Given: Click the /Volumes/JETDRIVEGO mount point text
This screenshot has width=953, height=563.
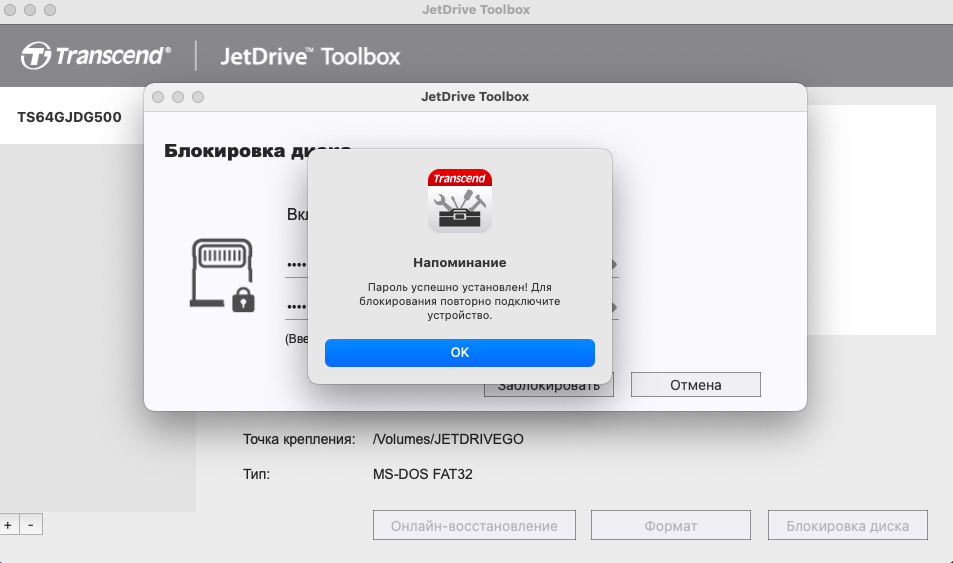Looking at the screenshot, I should tap(448, 439).
